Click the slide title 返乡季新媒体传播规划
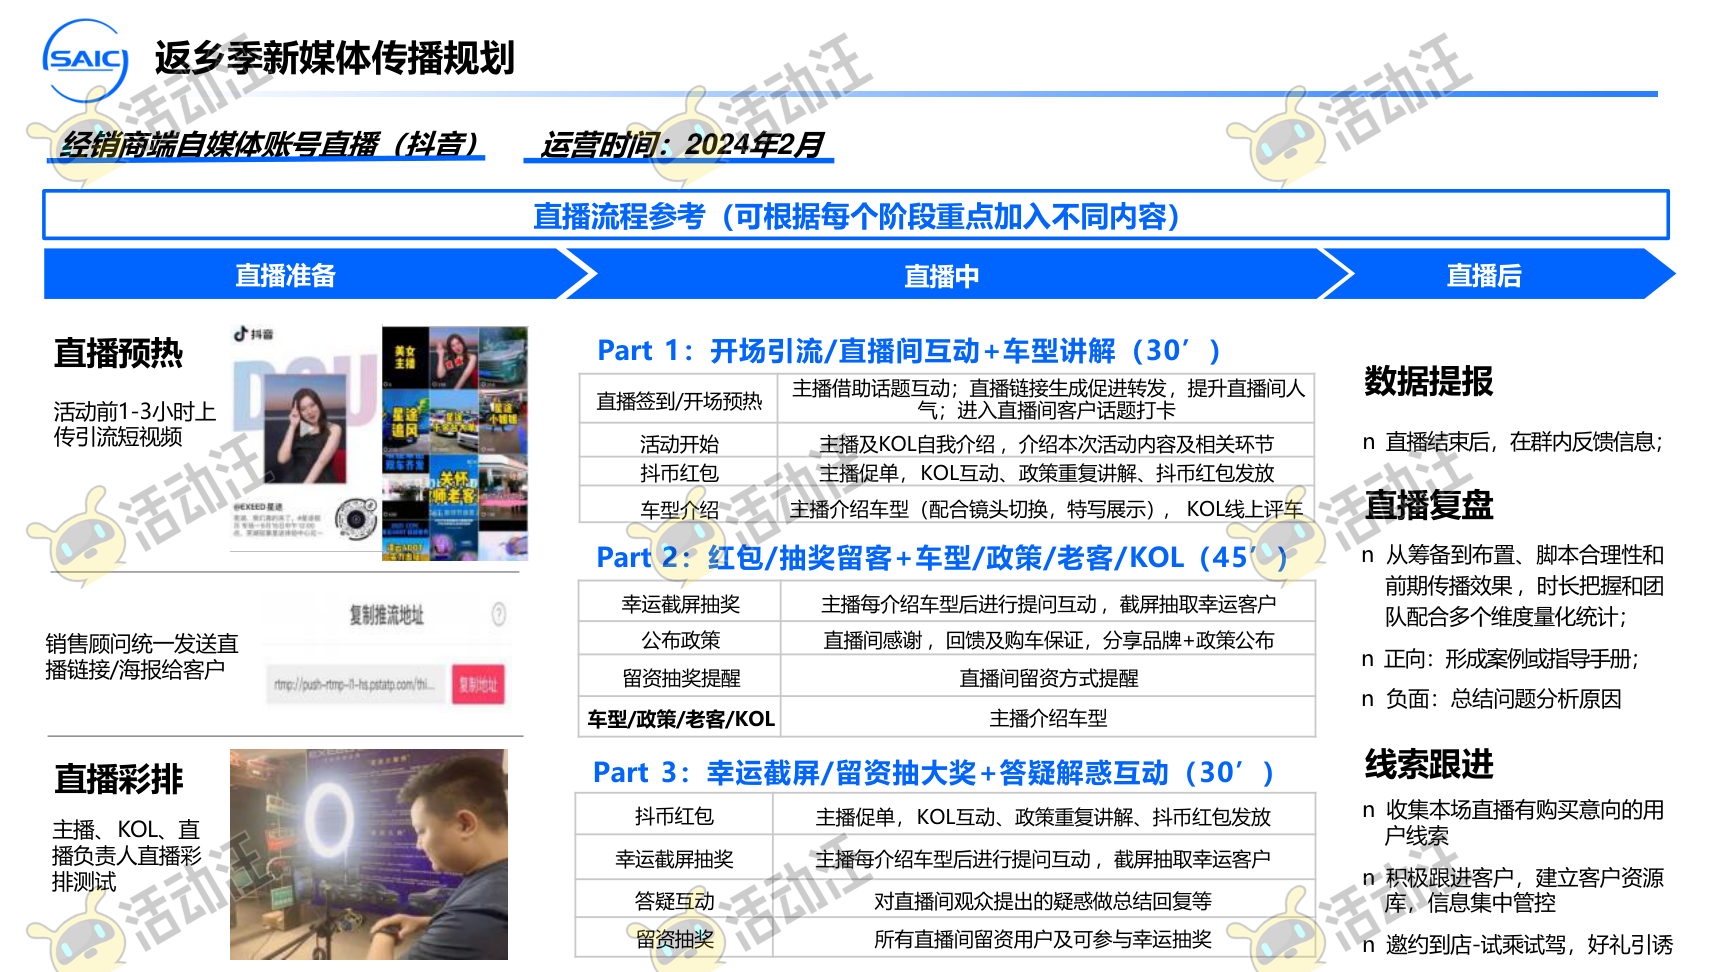 pos(334,58)
